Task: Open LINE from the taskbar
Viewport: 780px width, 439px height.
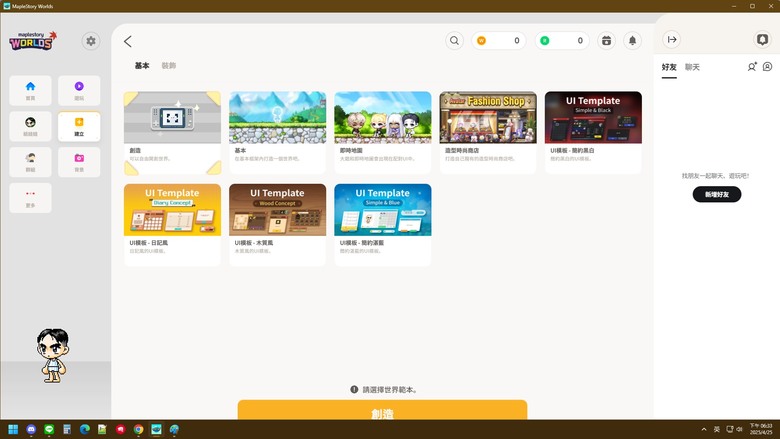Action: click(x=49, y=430)
